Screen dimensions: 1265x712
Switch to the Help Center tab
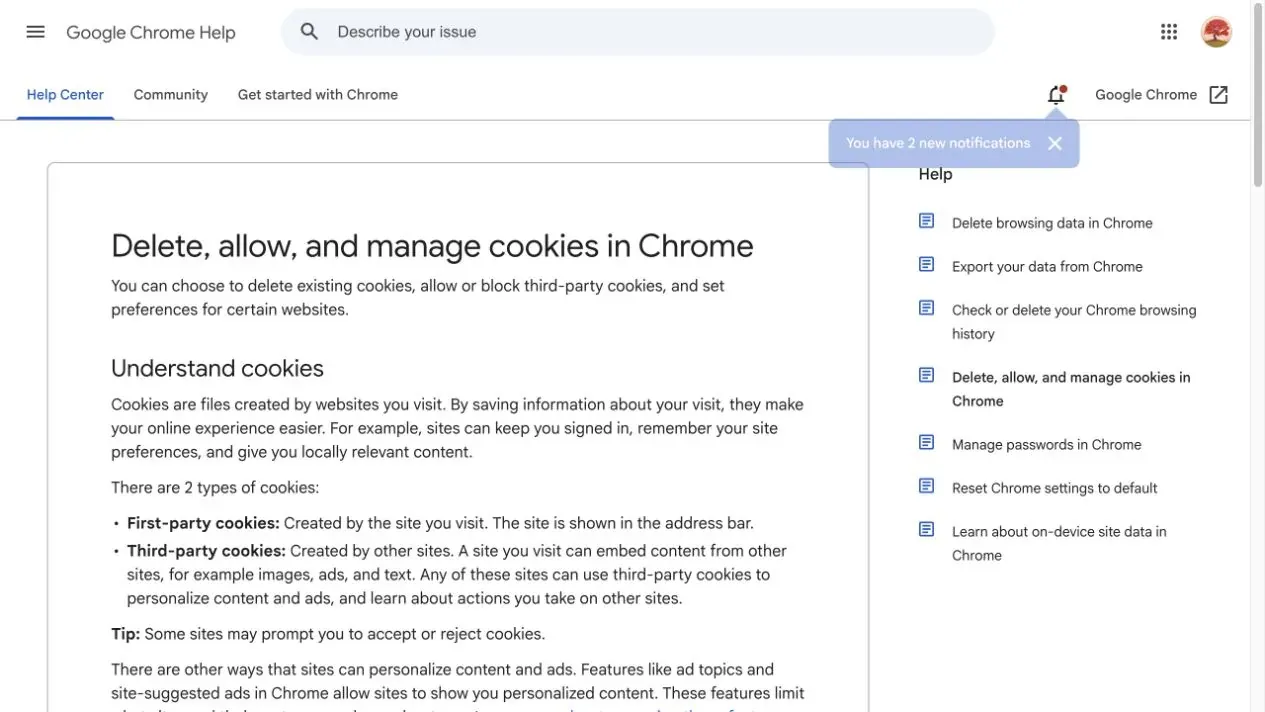pyautogui.click(x=65, y=95)
